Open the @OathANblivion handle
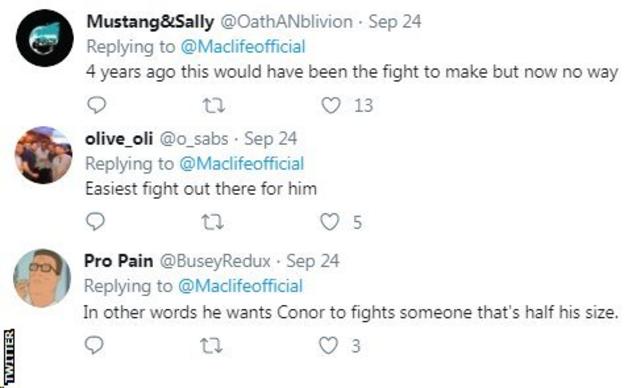This screenshot has height=388, width=624. (286, 21)
